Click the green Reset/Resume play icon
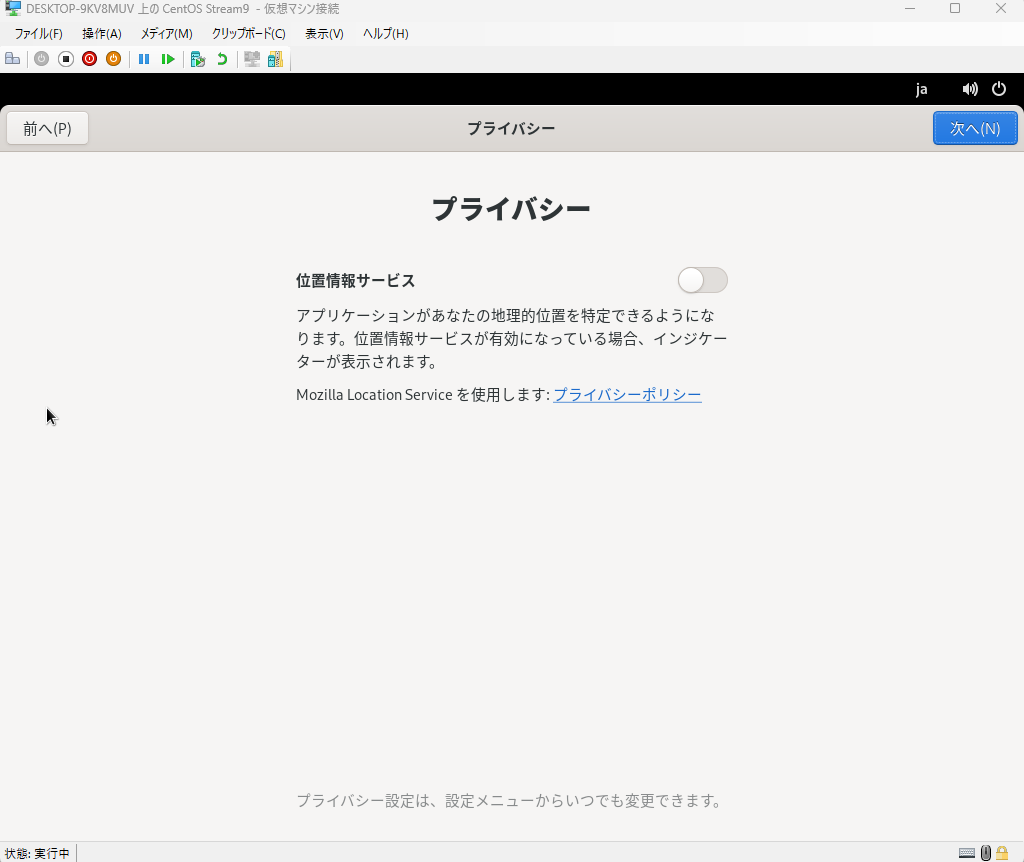 point(168,59)
